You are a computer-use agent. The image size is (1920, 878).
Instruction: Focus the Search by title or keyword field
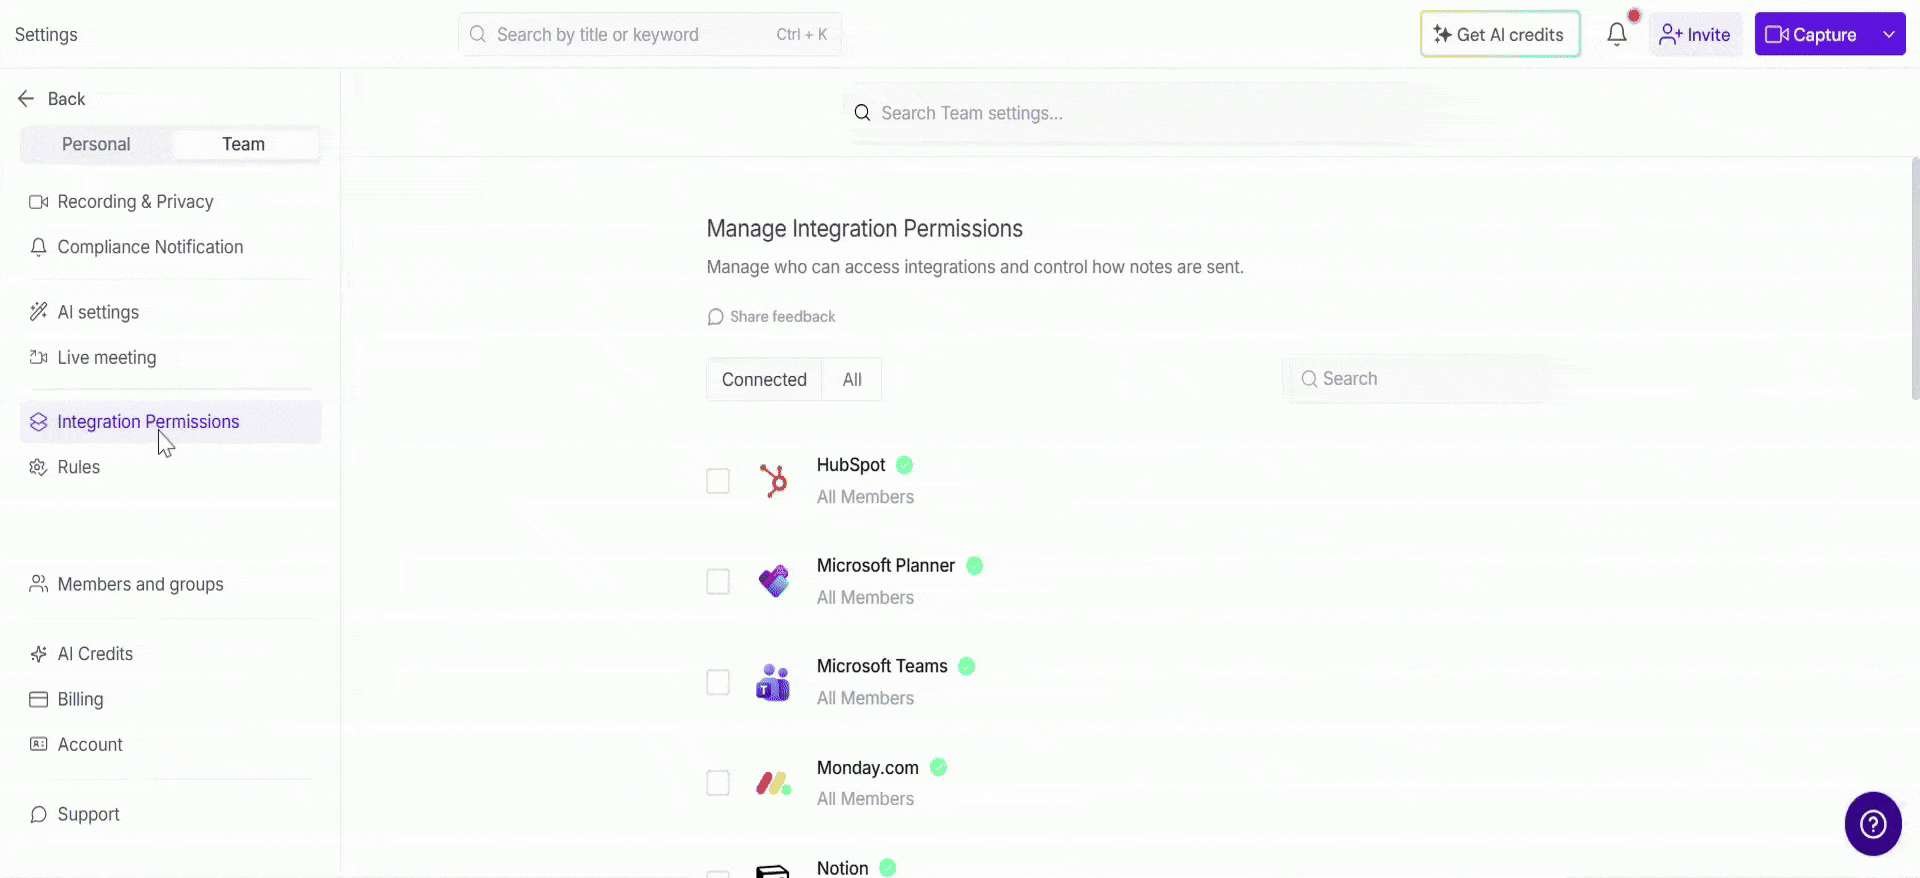click(x=650, y=34)
